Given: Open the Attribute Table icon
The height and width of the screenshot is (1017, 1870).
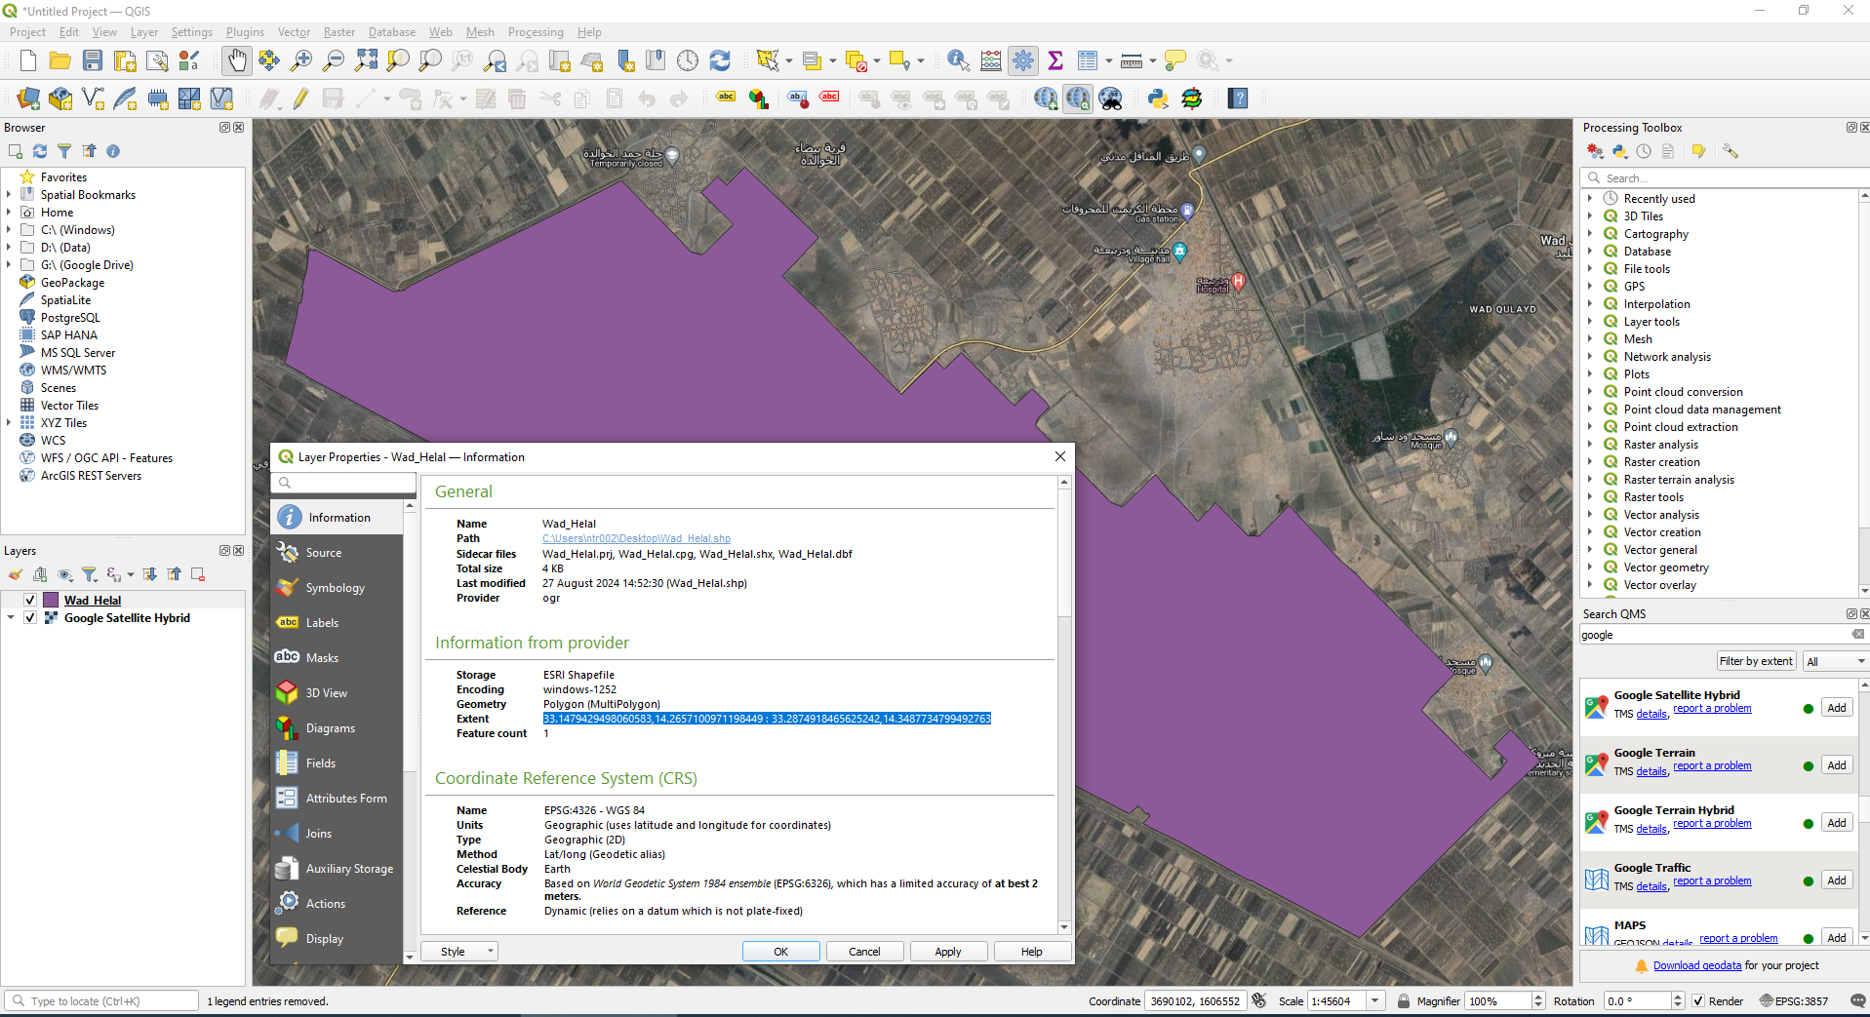Looking at the screenshot, I should (1088, 60).
